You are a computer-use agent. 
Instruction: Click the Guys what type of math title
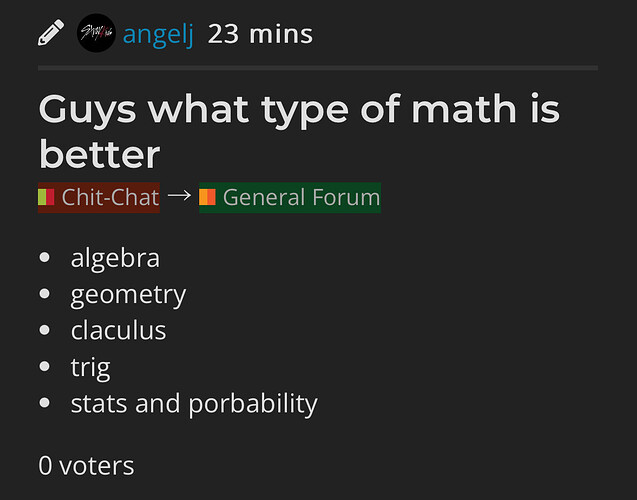click(x=299, y=132)
